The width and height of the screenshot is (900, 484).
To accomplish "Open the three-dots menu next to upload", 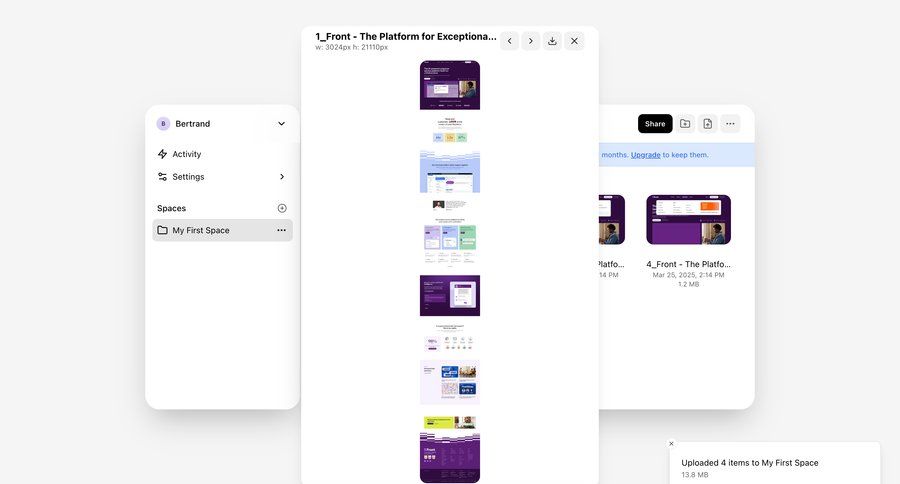I will coord(731,124).
